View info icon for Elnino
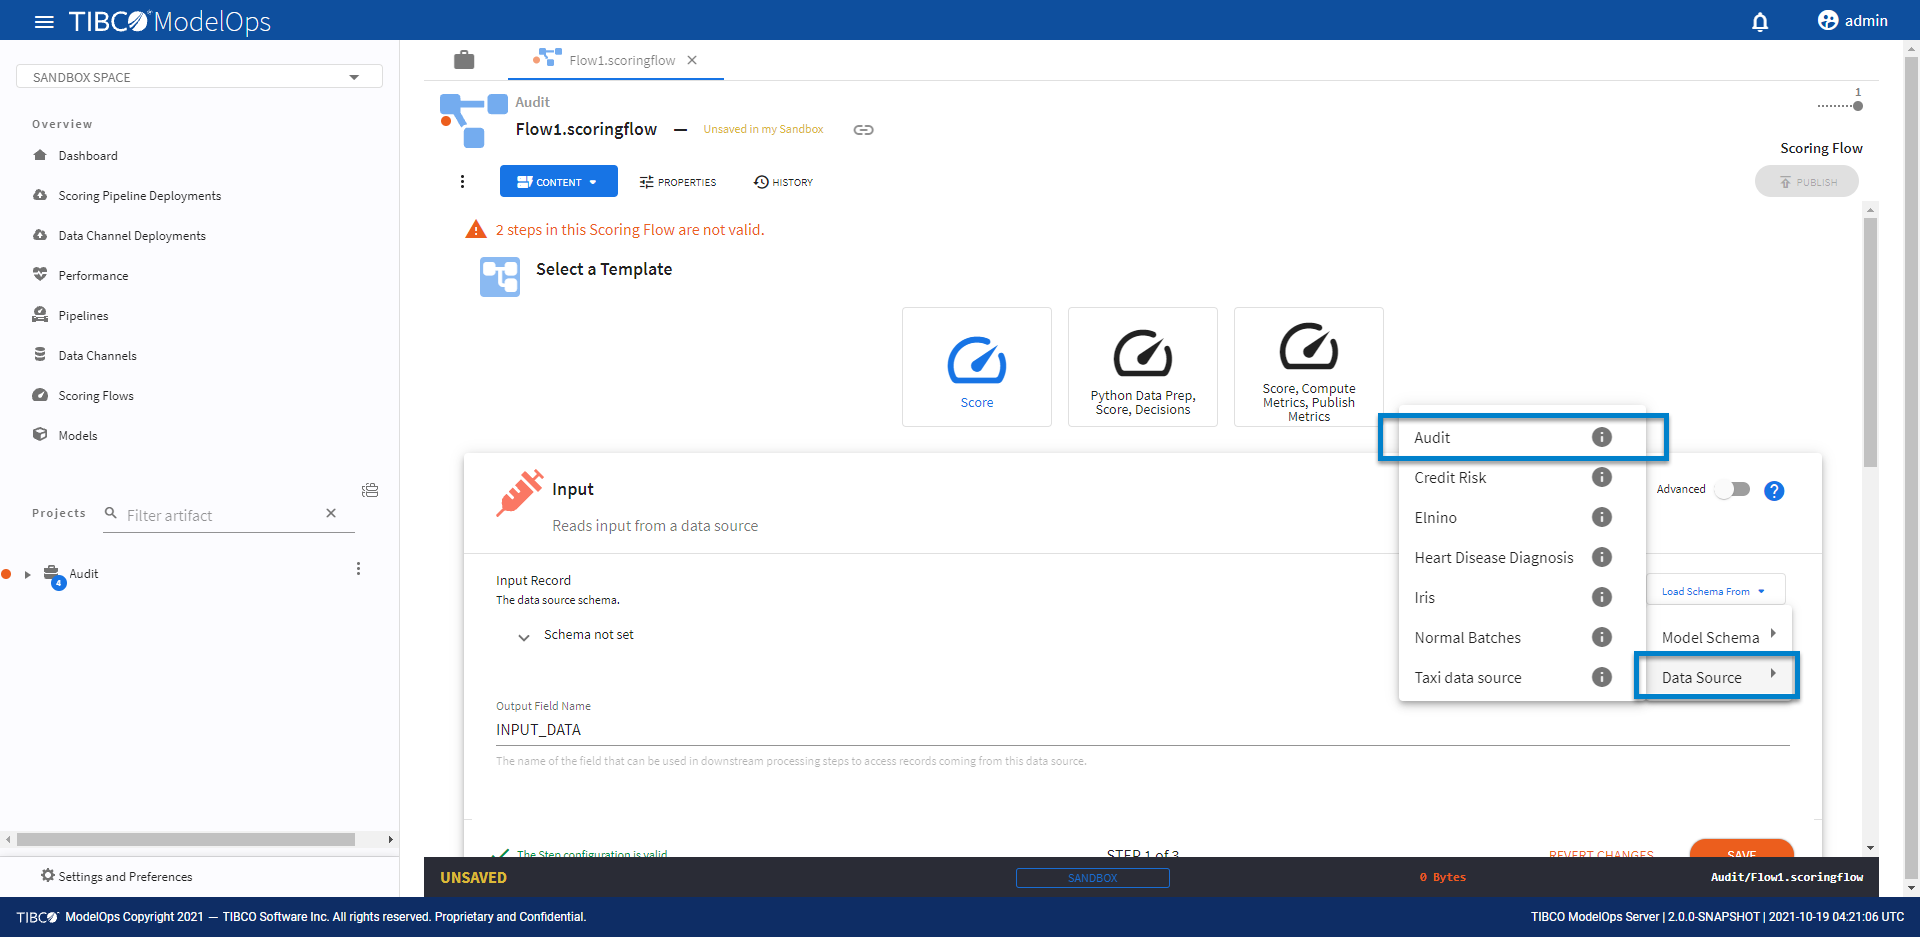Viewport: 1920px width, 937px height. 1602,517
